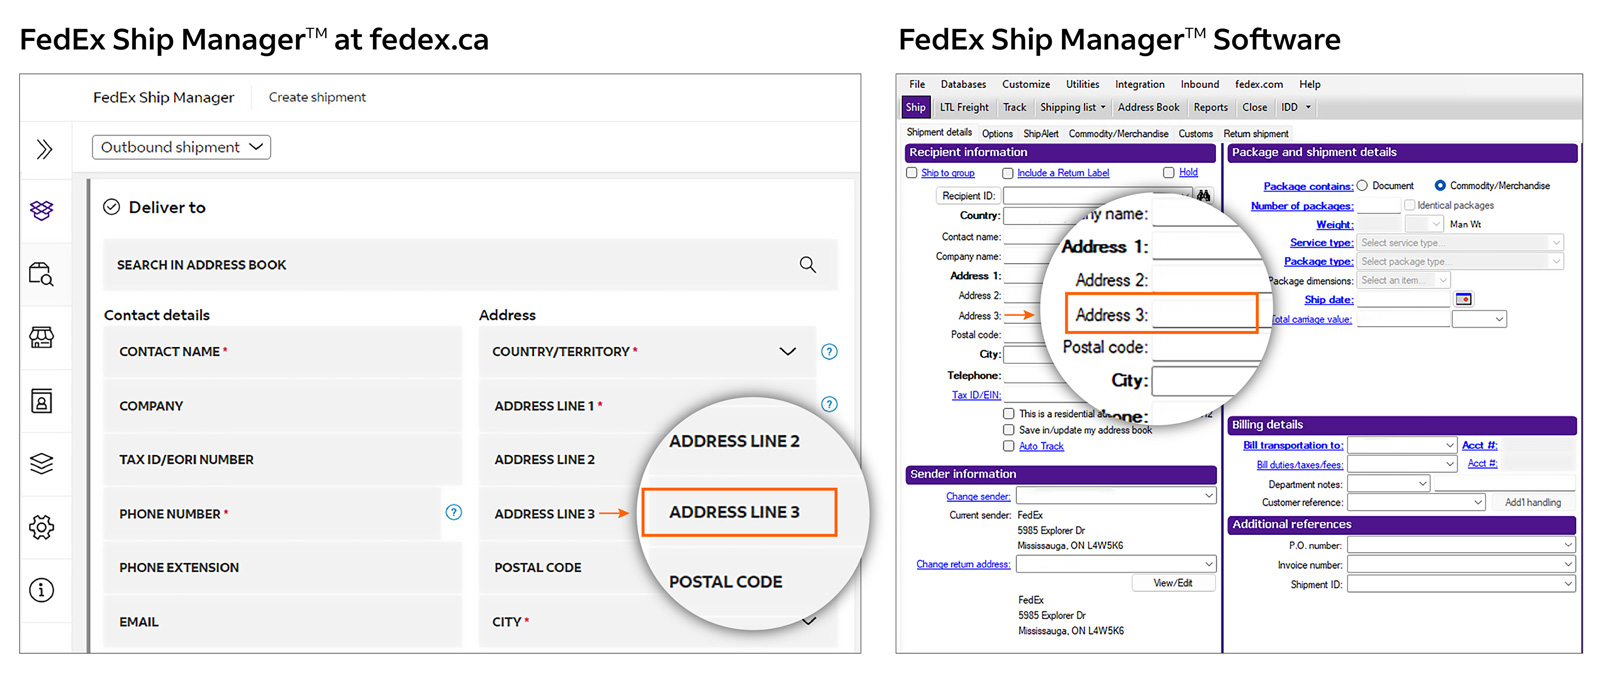The height and width of the screenshot is (679, 1600).
Task: Open the Outbound shipment dropdown
Action: pyautogui.click(x=181, y=147)
